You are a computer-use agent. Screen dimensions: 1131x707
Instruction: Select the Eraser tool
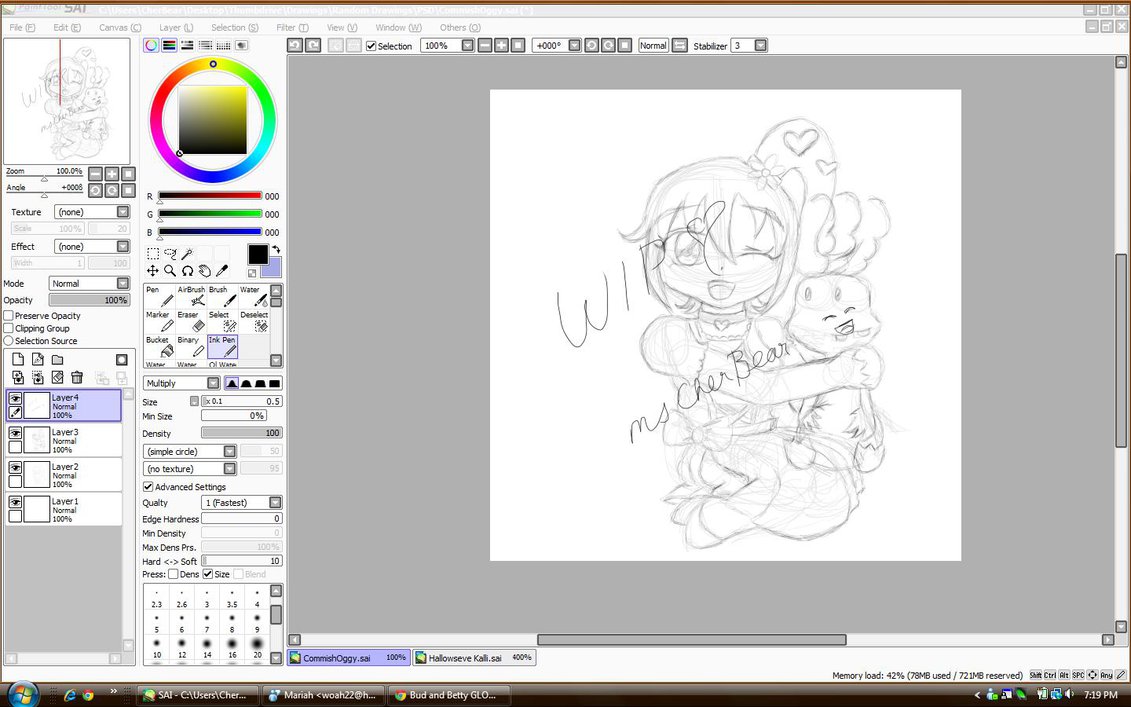(x=190, y=321)
